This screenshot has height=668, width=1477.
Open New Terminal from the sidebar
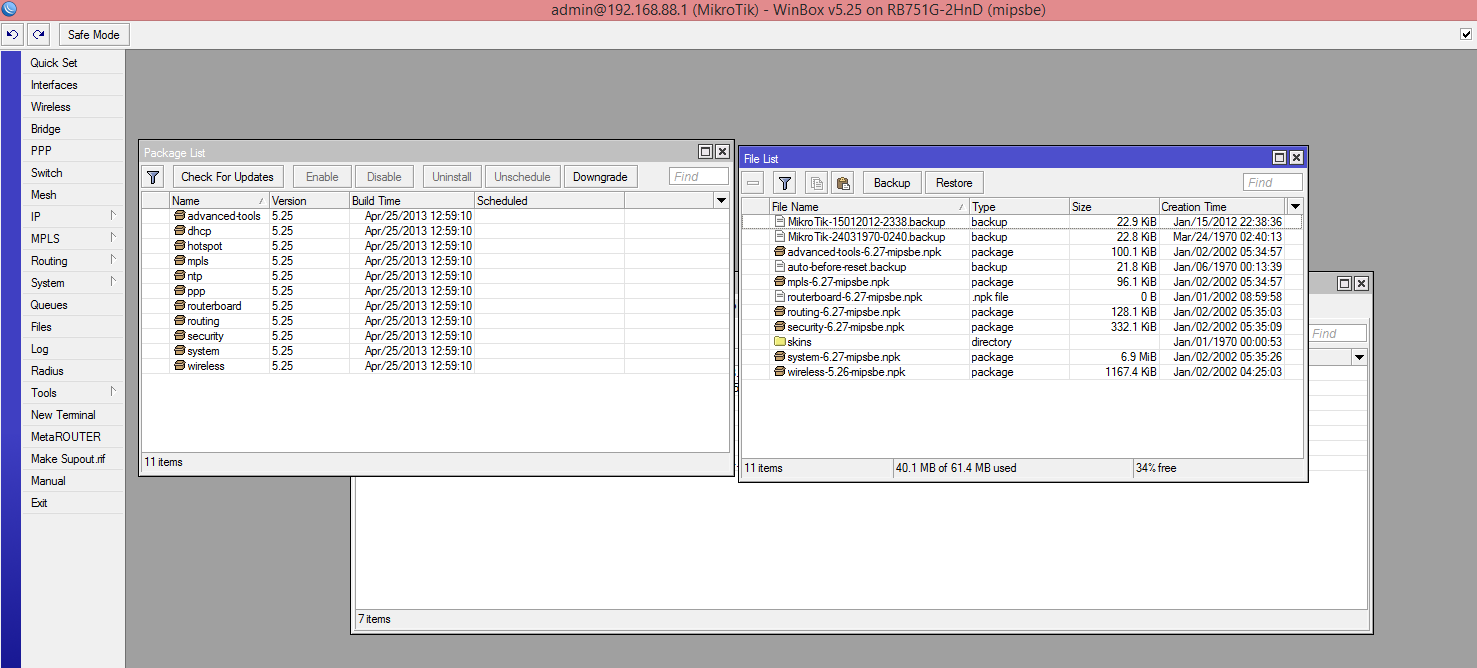pyautogui.click(x=74, y=415)
